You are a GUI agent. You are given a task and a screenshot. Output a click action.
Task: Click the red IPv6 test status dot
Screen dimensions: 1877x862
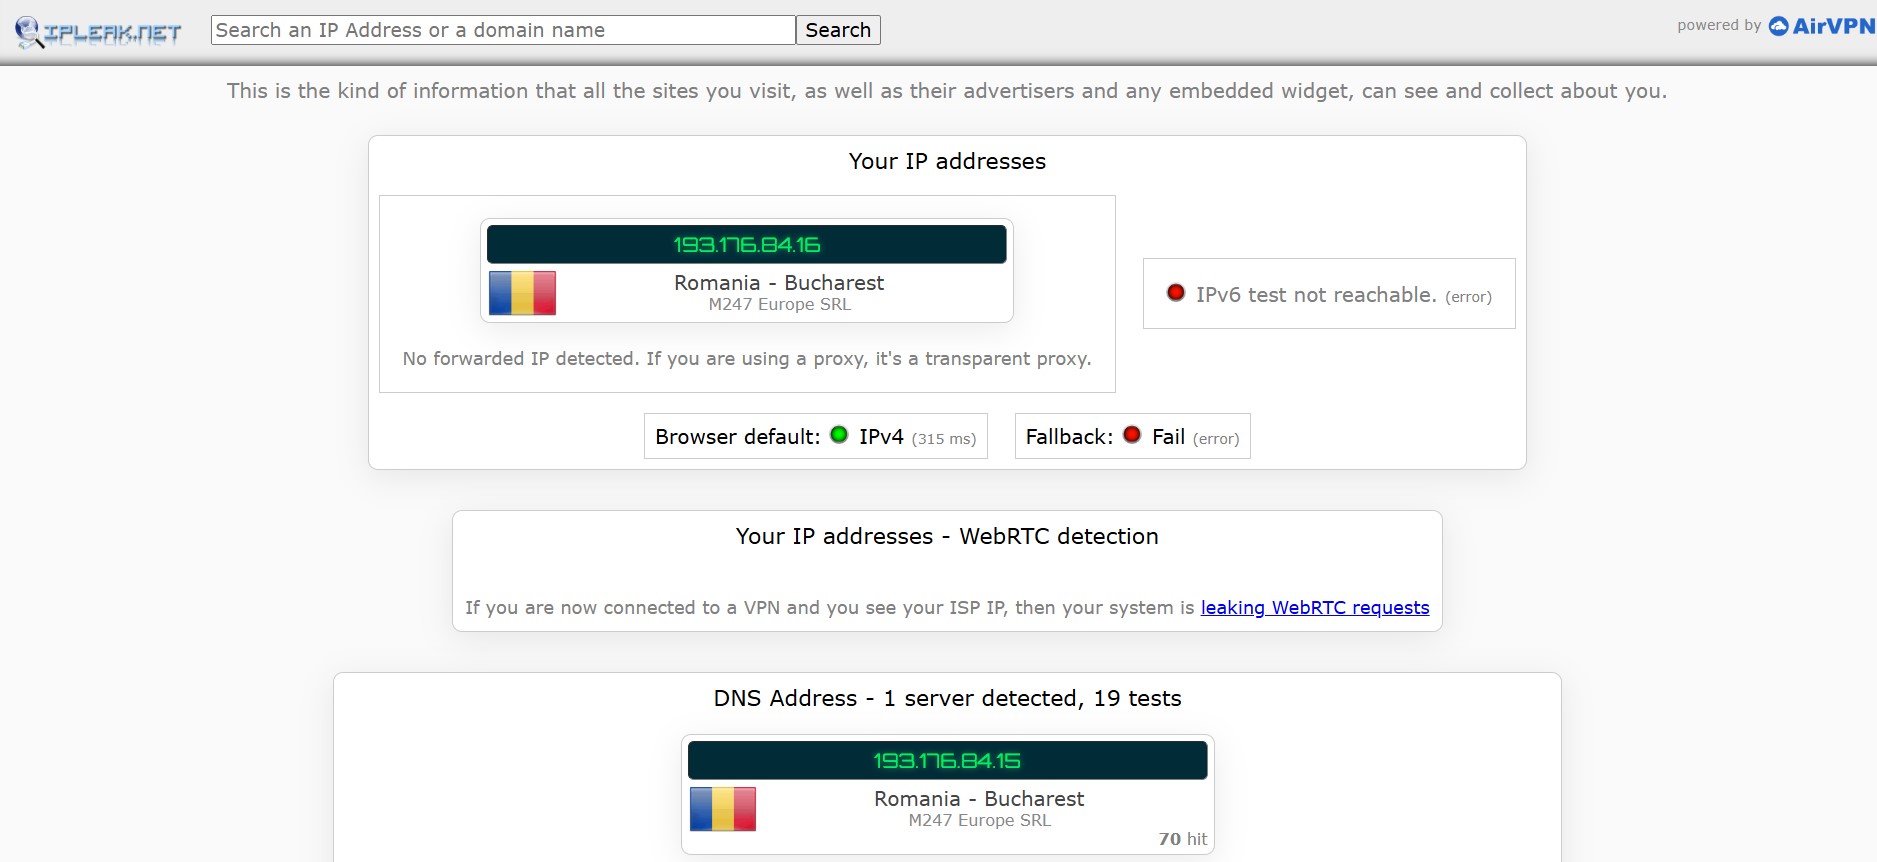[x=1176, y=293]
